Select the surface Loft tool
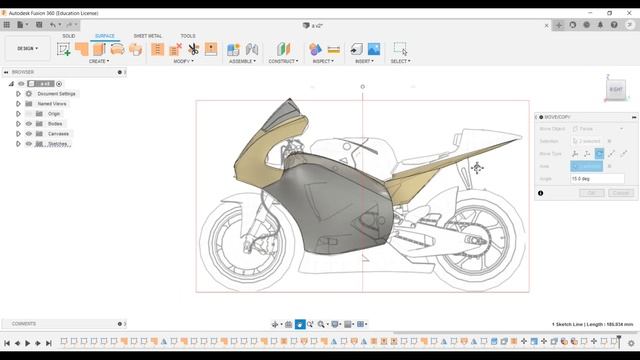 pyautogui.click(x=135, y=49)
